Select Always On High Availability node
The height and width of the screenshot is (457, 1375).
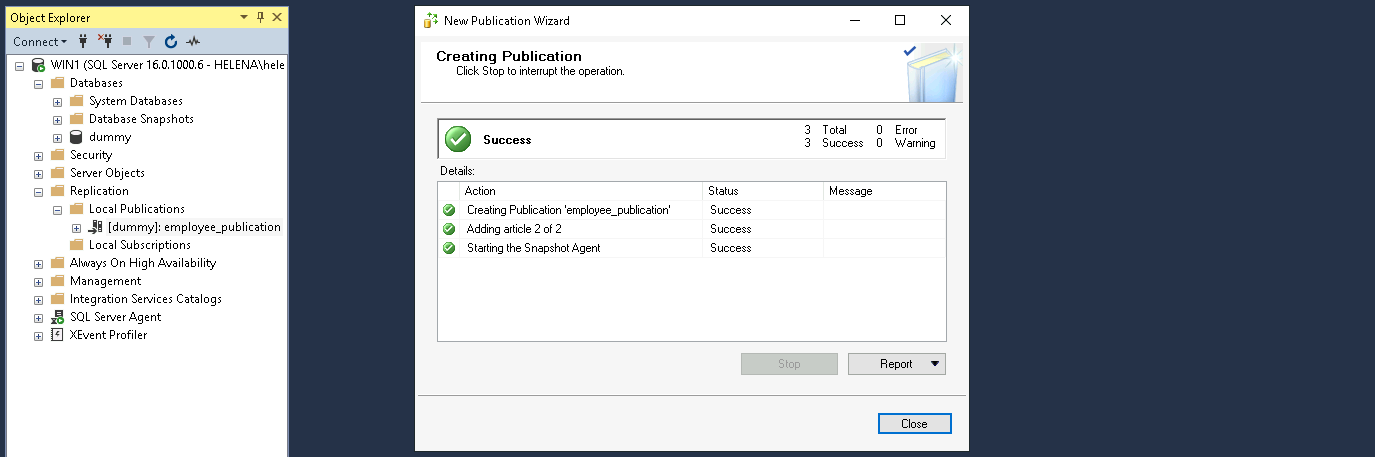142,263
